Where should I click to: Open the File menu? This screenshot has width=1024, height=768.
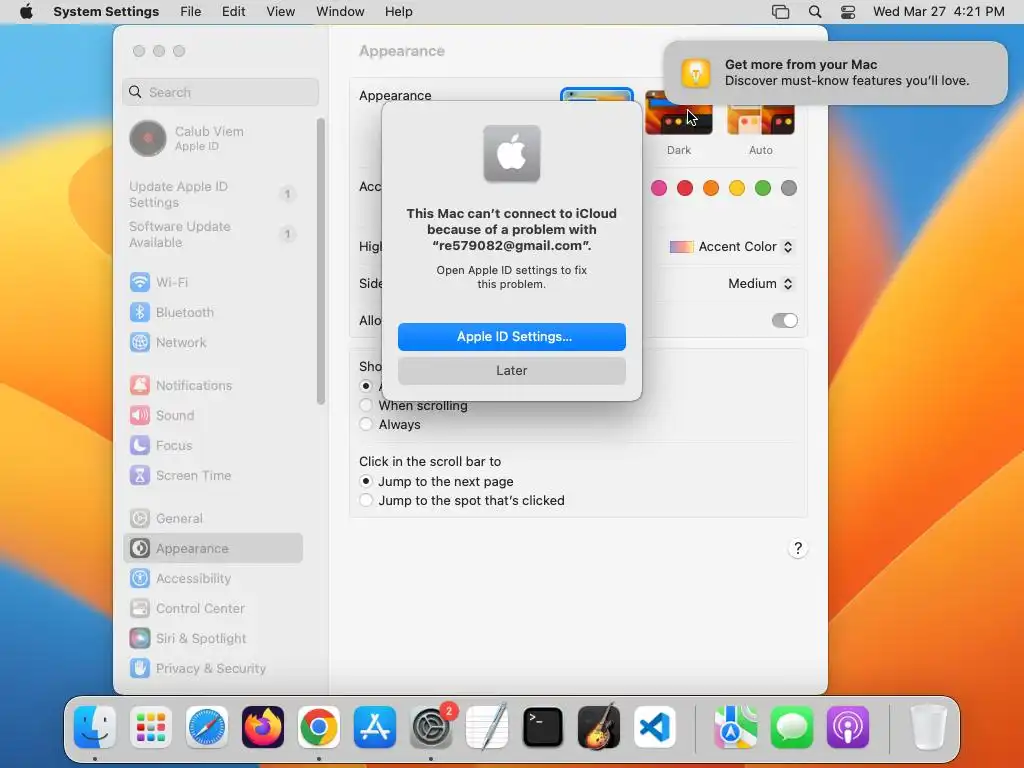pos(191,12)
